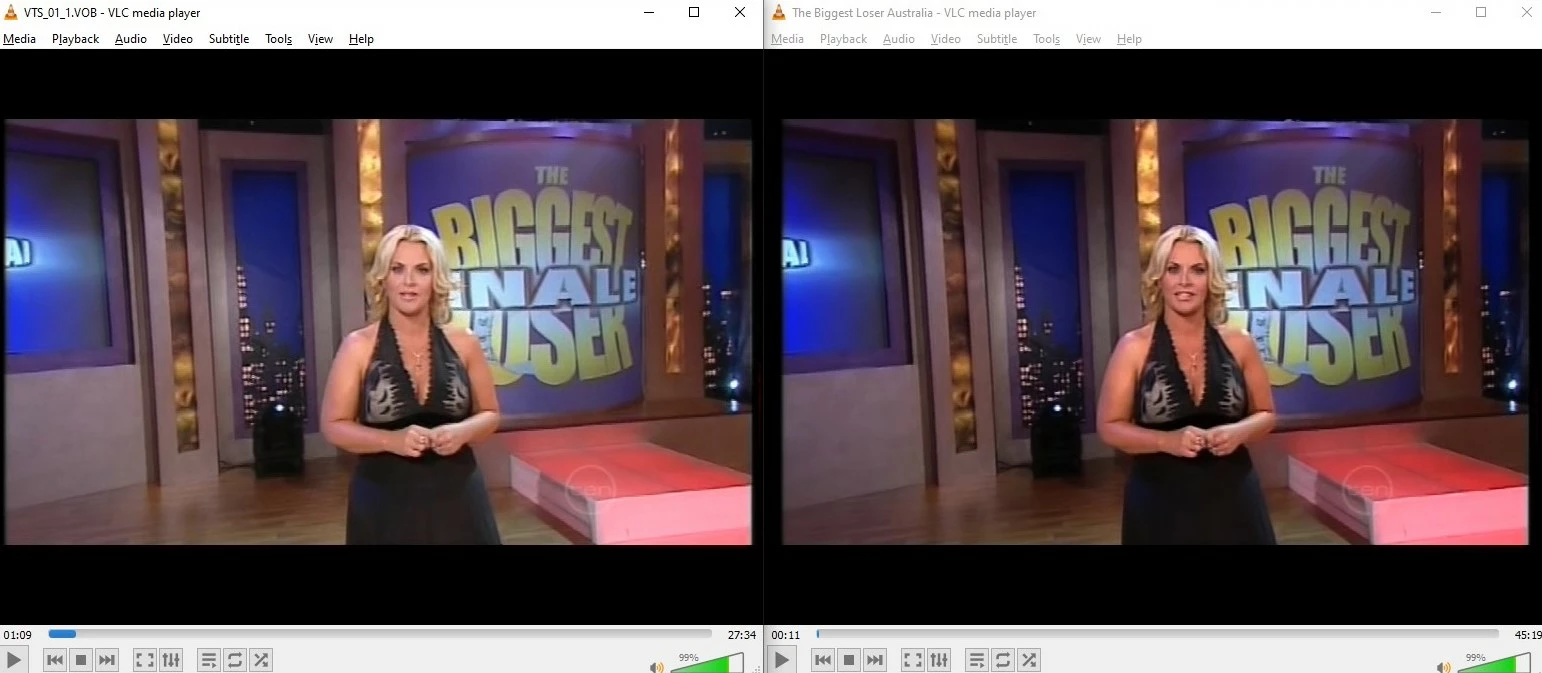Show extended settings in Biggest Loser window

click(939, 660)
